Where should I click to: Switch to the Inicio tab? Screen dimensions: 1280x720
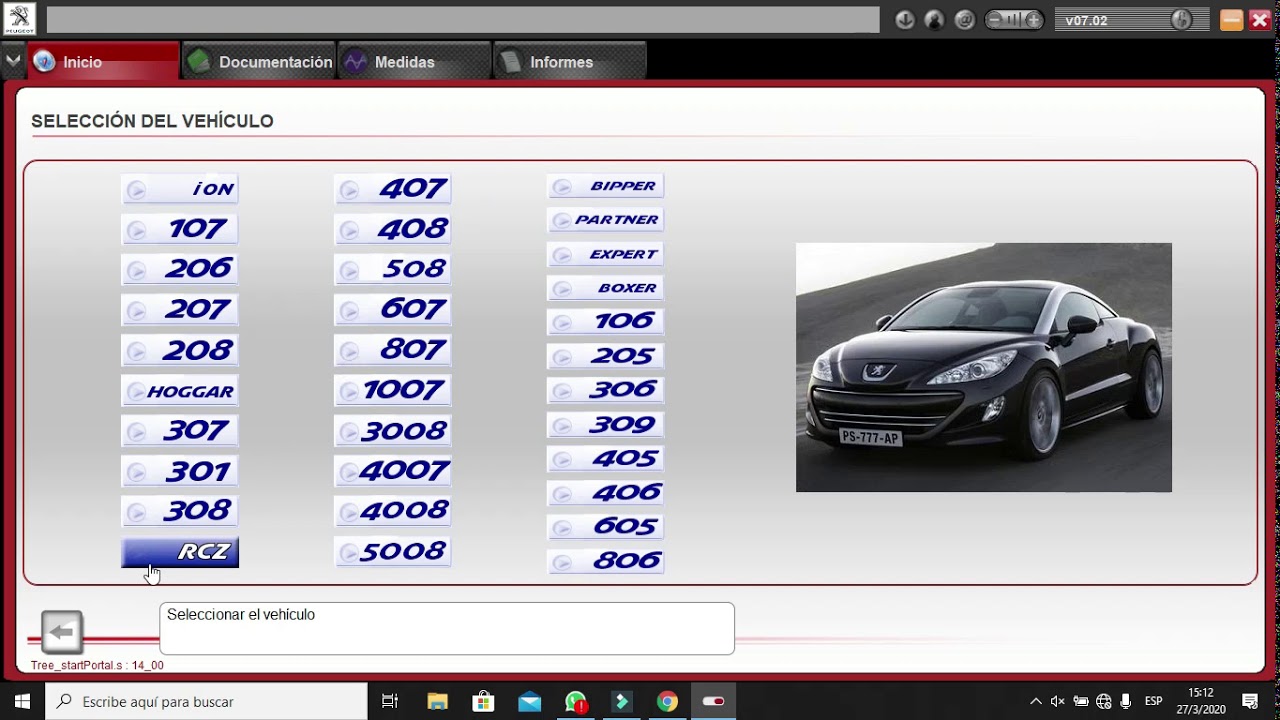104,61
